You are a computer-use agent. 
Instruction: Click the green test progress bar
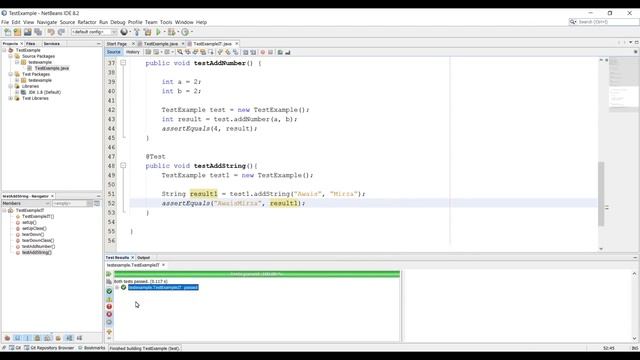point(257,274)
